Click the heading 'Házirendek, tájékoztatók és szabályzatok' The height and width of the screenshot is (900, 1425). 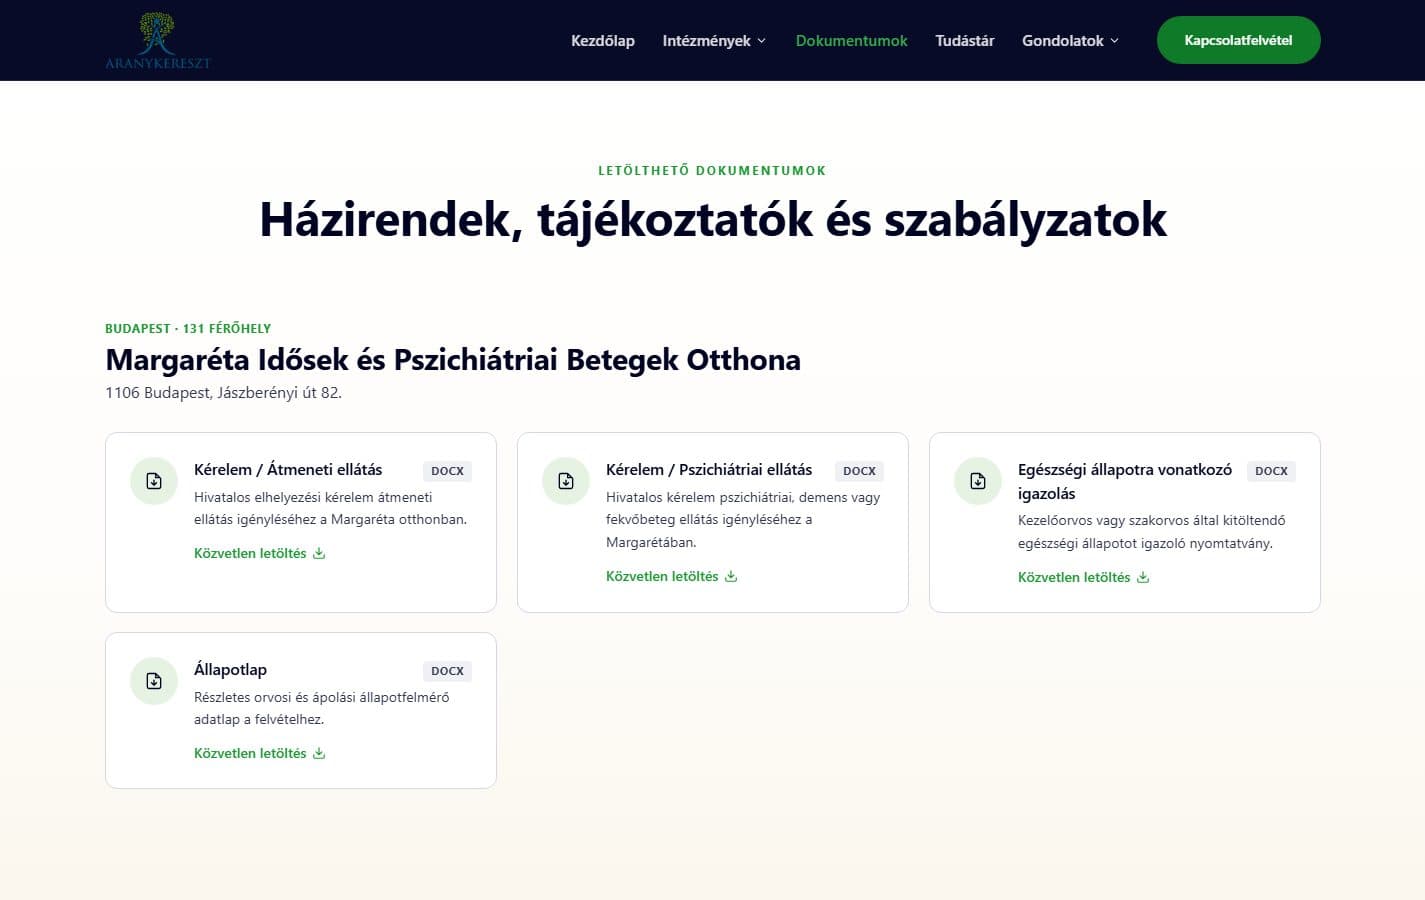713,219
